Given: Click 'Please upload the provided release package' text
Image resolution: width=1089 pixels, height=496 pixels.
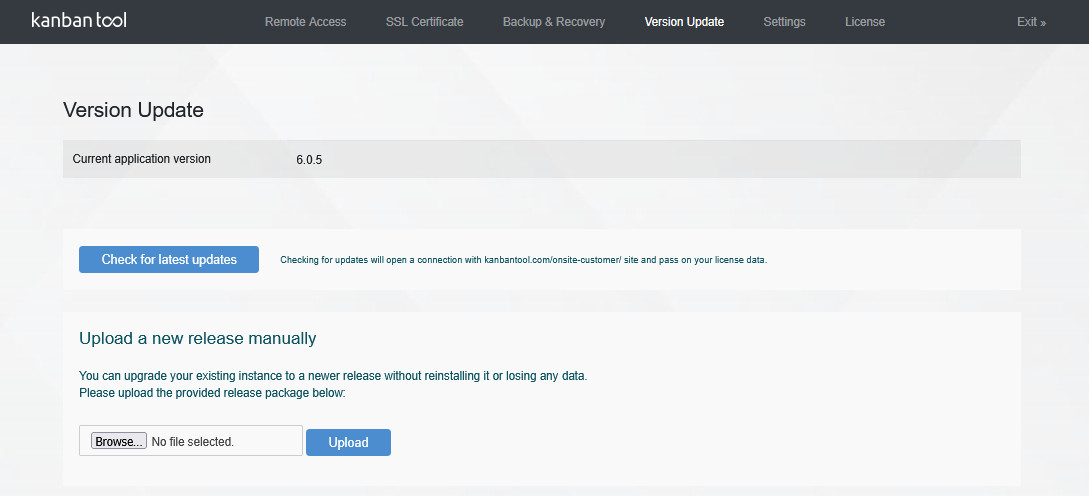Looking at the screenshot, I should pos(213,393).
